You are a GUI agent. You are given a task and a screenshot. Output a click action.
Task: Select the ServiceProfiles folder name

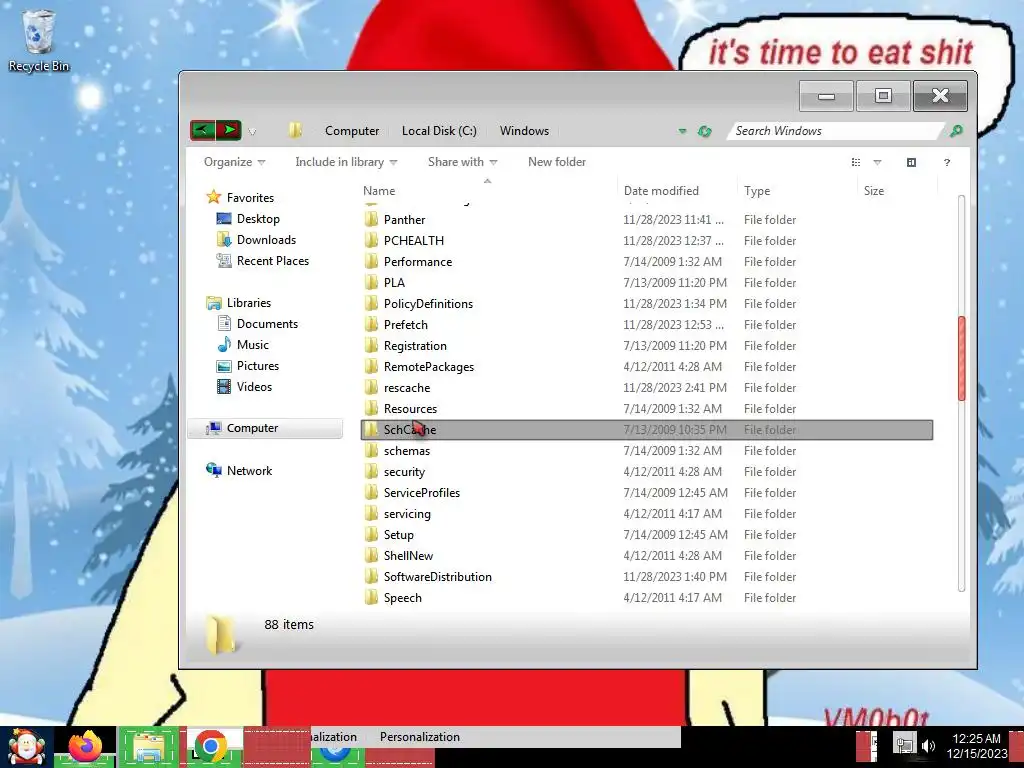point(422,492)
